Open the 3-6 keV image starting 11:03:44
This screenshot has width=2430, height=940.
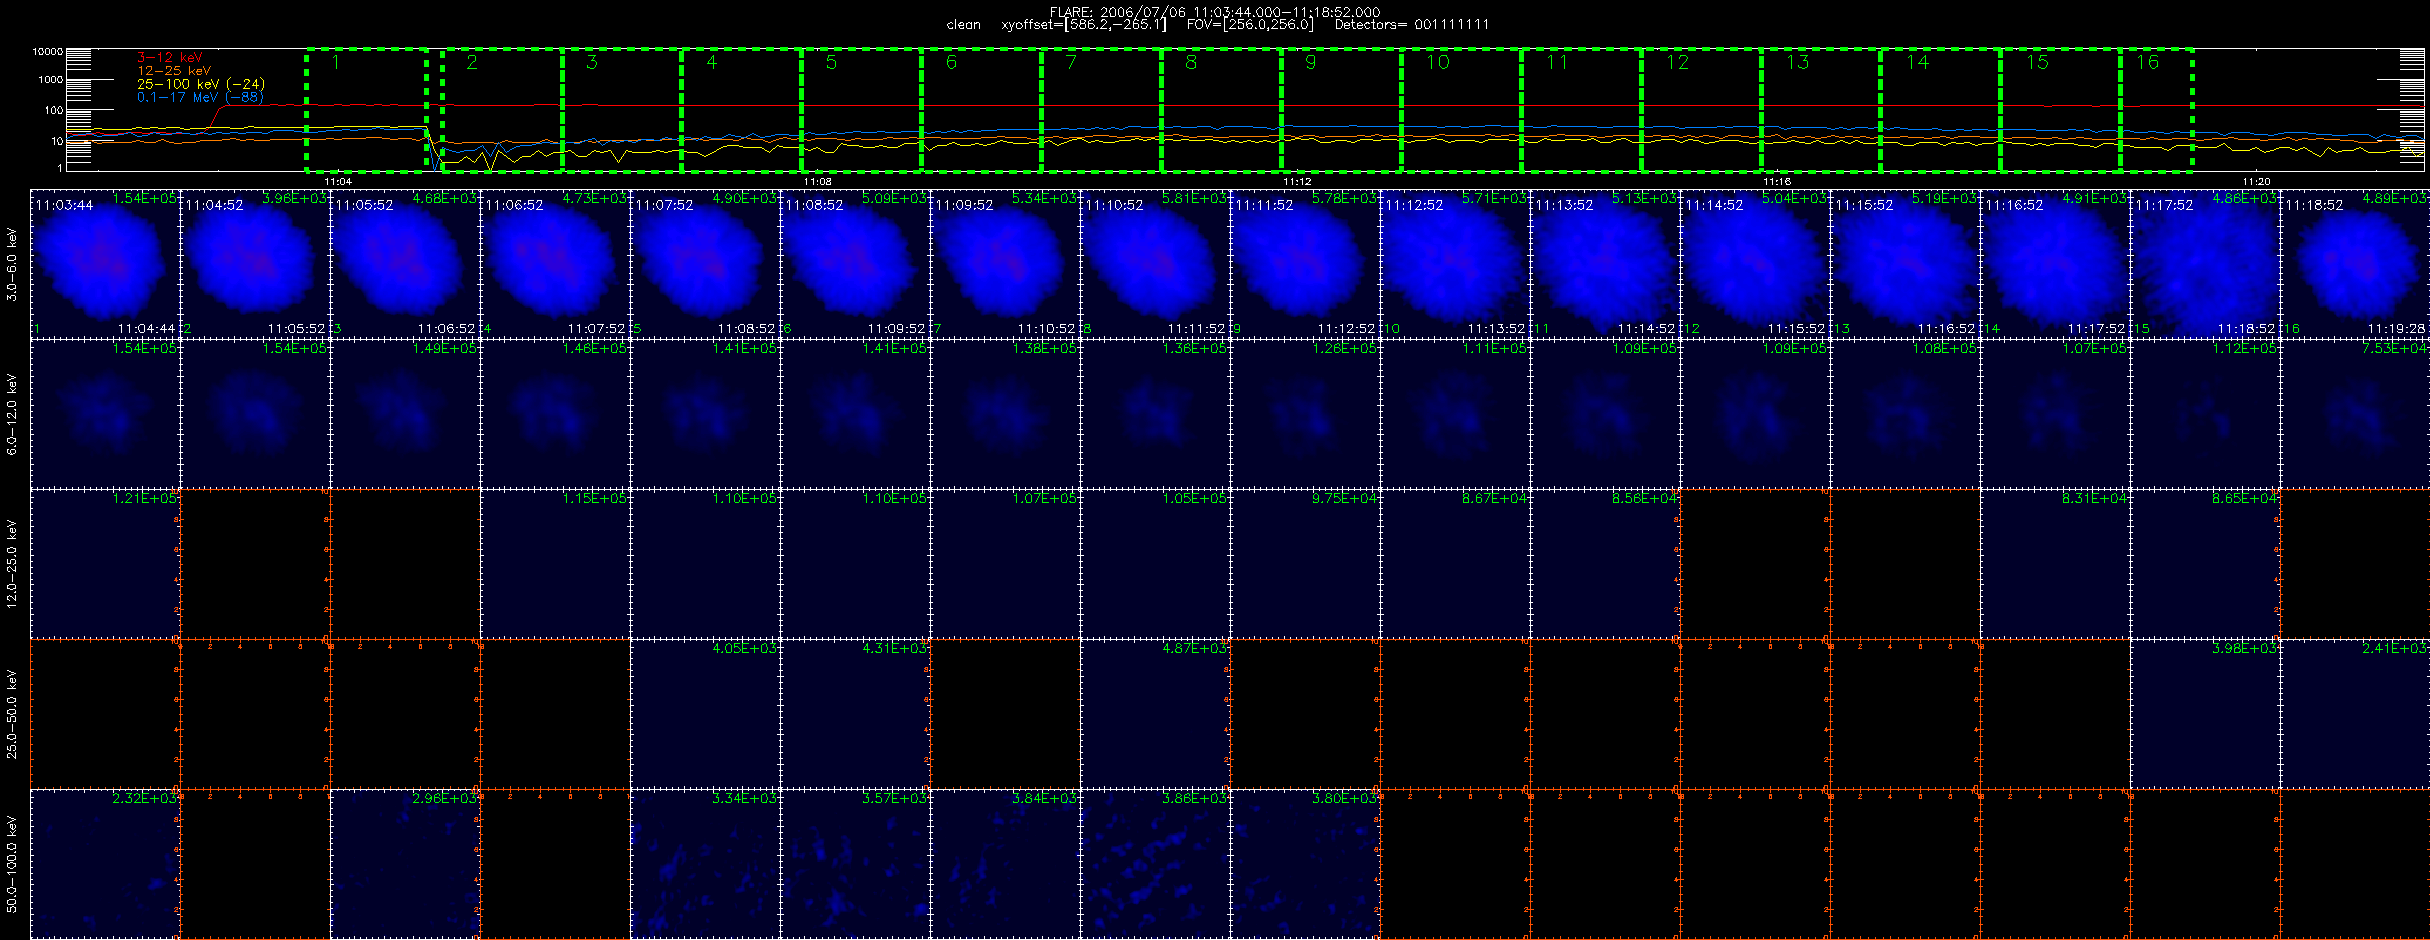(x=105, y=264)
